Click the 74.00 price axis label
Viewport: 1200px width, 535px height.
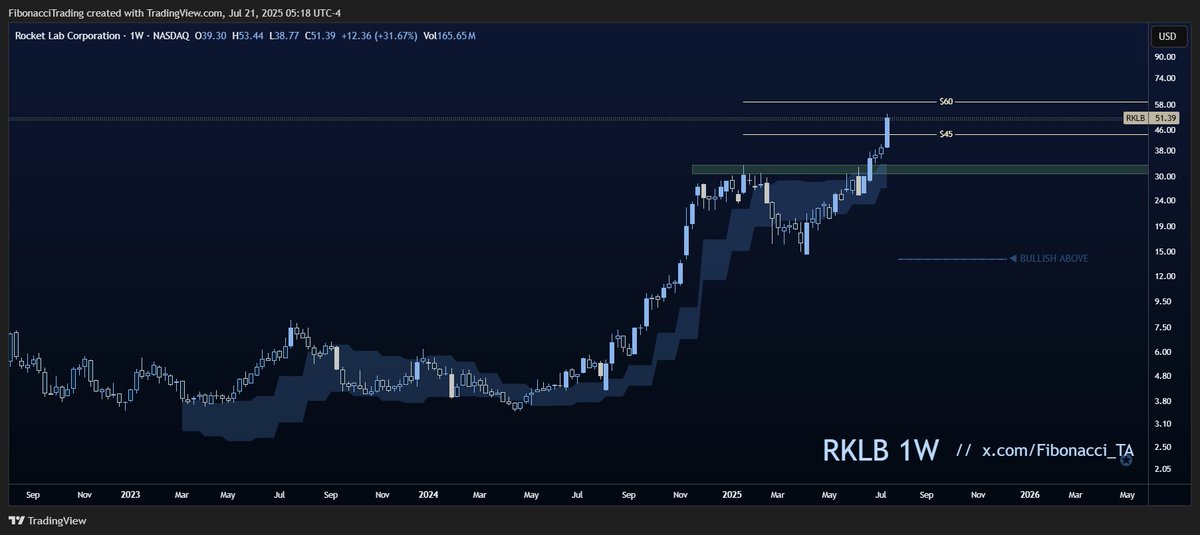[1163, 78]
